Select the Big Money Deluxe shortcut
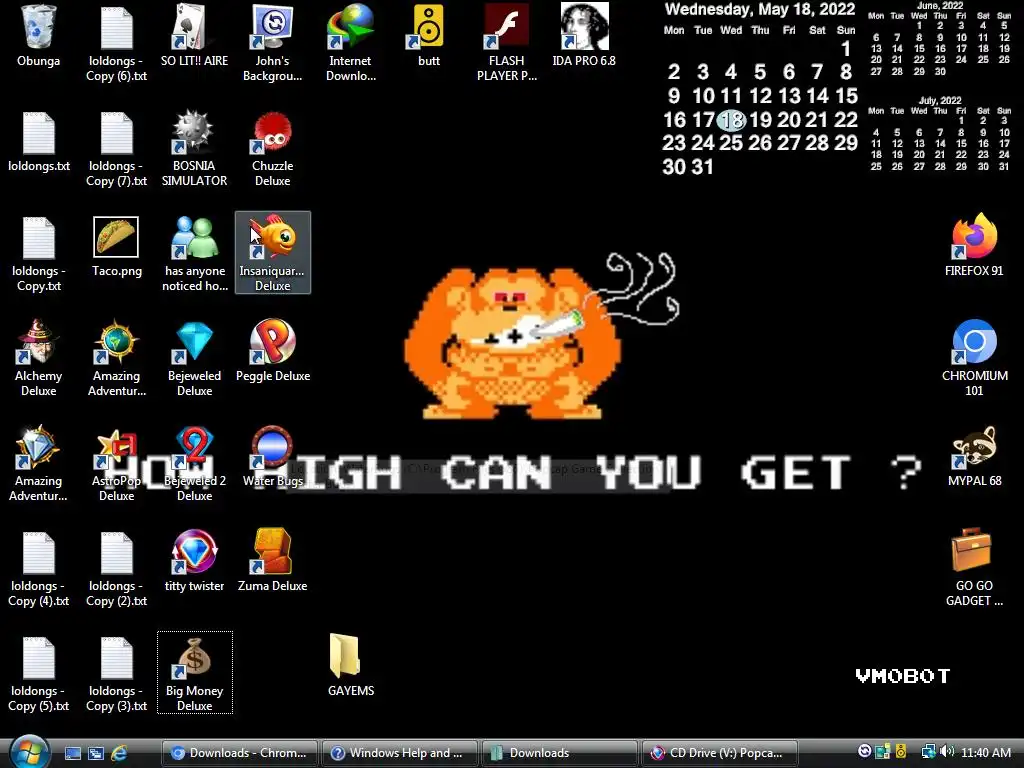This screenshot has width=1024, height=768. point(195,673)
